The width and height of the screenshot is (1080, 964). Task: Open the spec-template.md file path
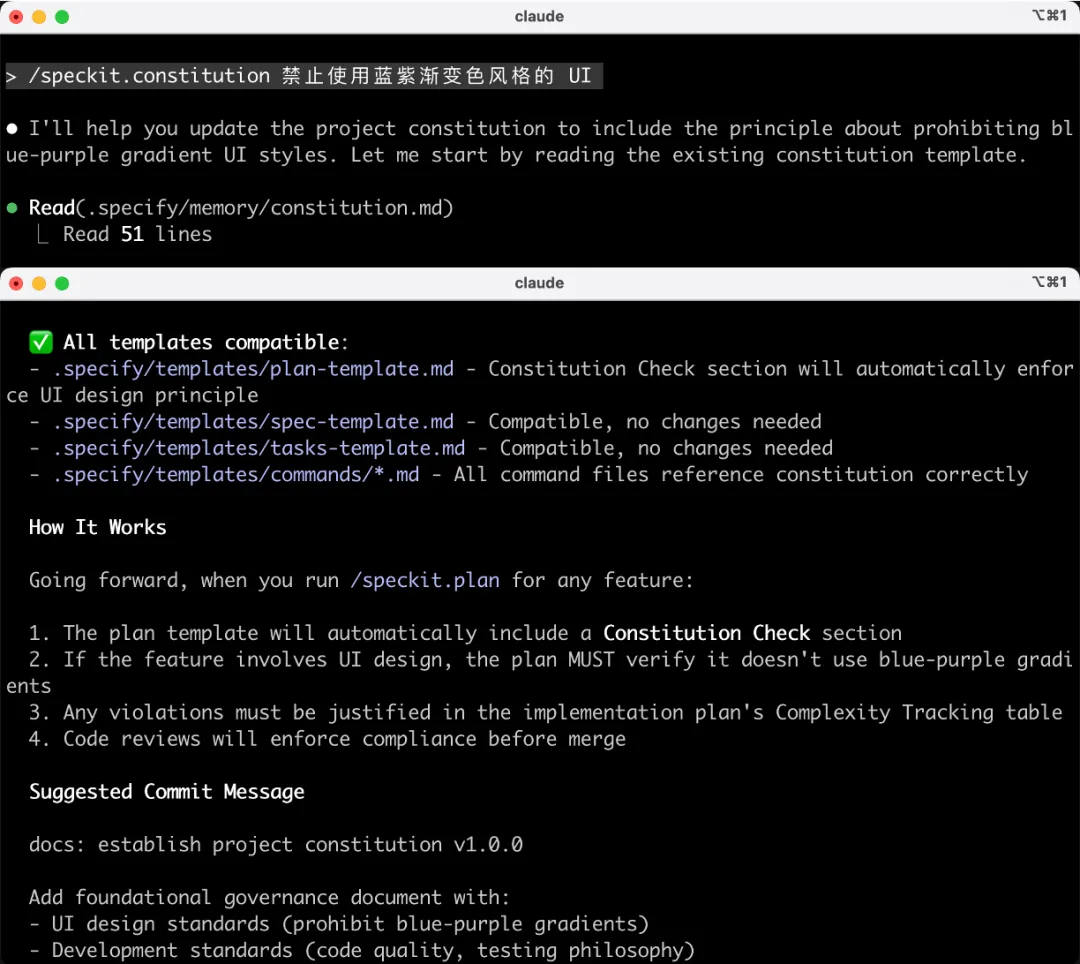pos(253,422)
